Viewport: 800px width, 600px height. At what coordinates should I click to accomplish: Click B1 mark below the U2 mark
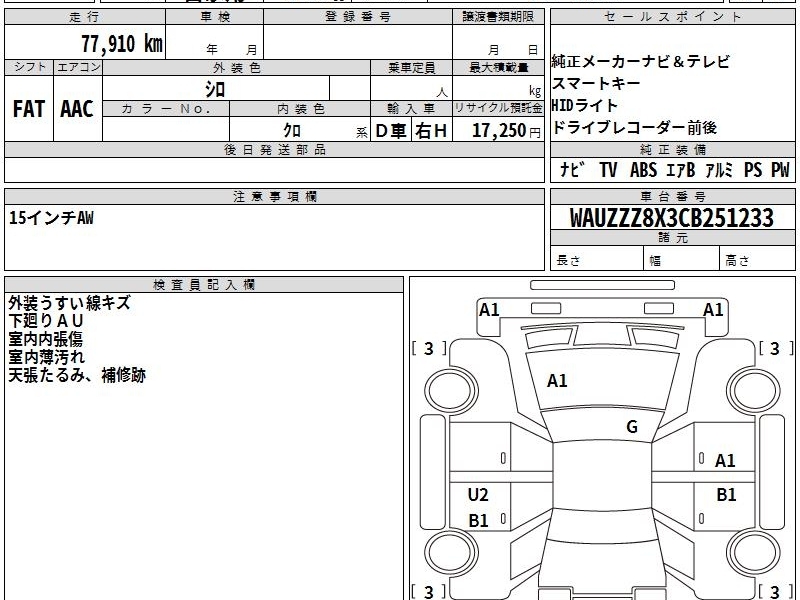click(x=478, y=520)
